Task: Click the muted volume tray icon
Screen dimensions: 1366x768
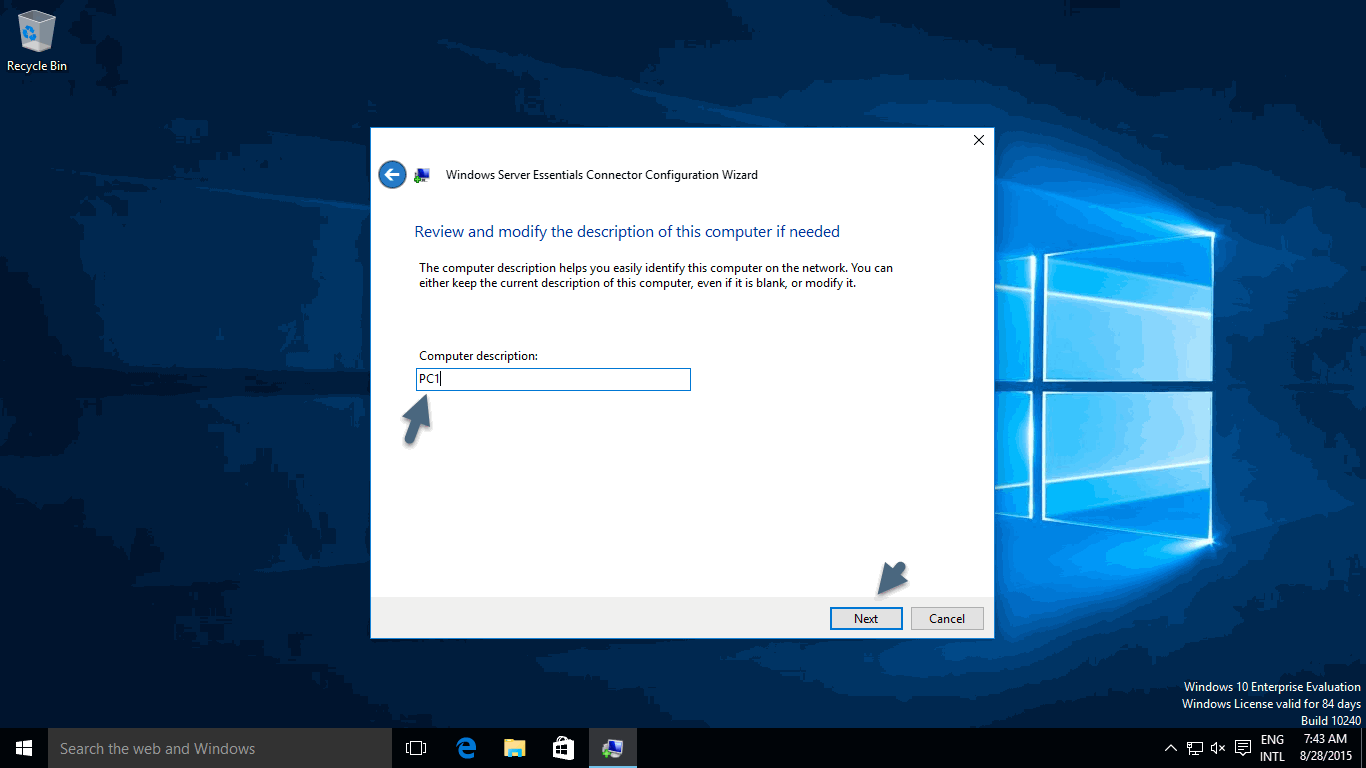Action: click(1218, 748)
